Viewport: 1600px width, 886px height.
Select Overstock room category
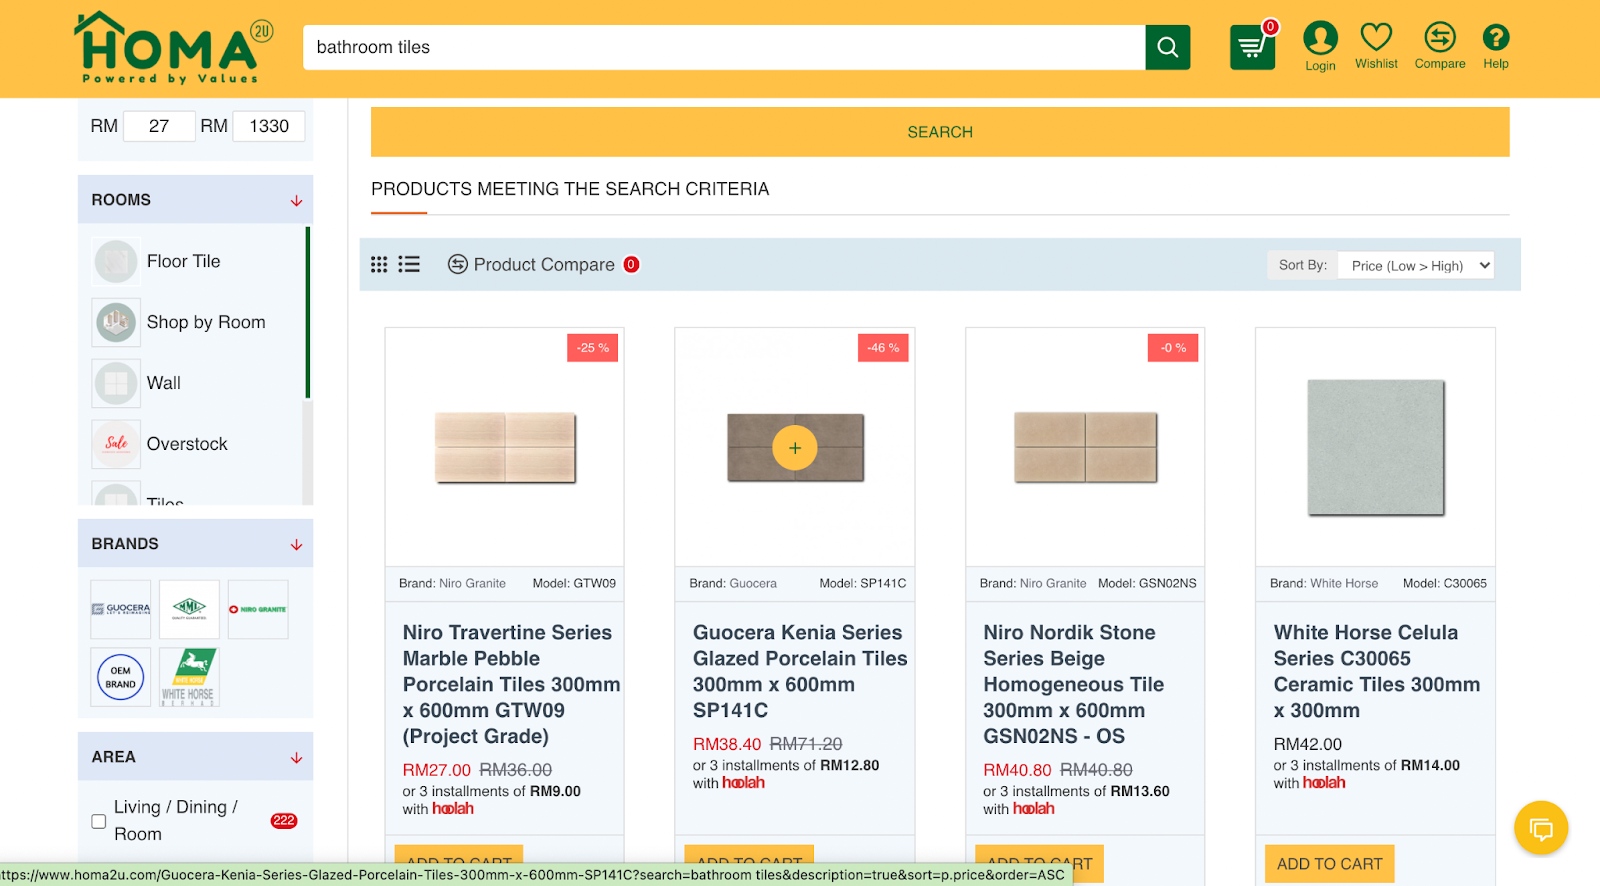(187, 444)
